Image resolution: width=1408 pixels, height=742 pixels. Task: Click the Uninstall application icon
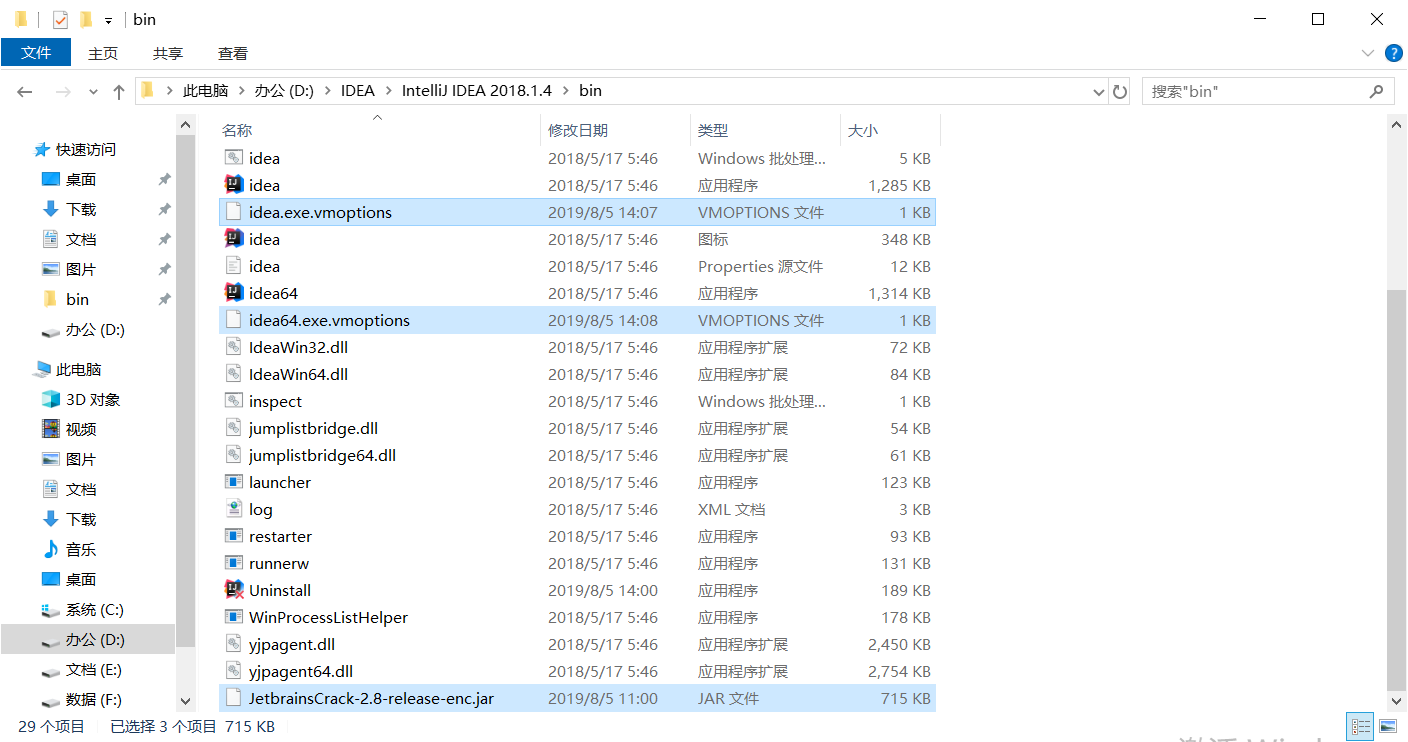[x=233, y=590]
